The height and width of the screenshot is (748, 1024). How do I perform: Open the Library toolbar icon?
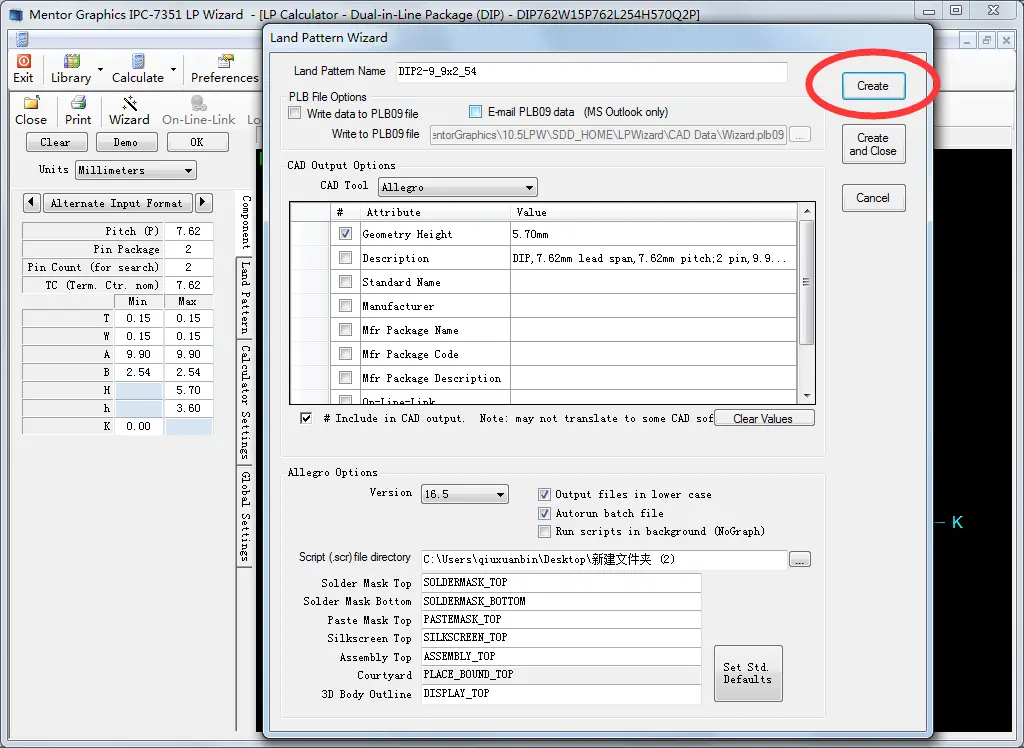[x=71, y=69]
